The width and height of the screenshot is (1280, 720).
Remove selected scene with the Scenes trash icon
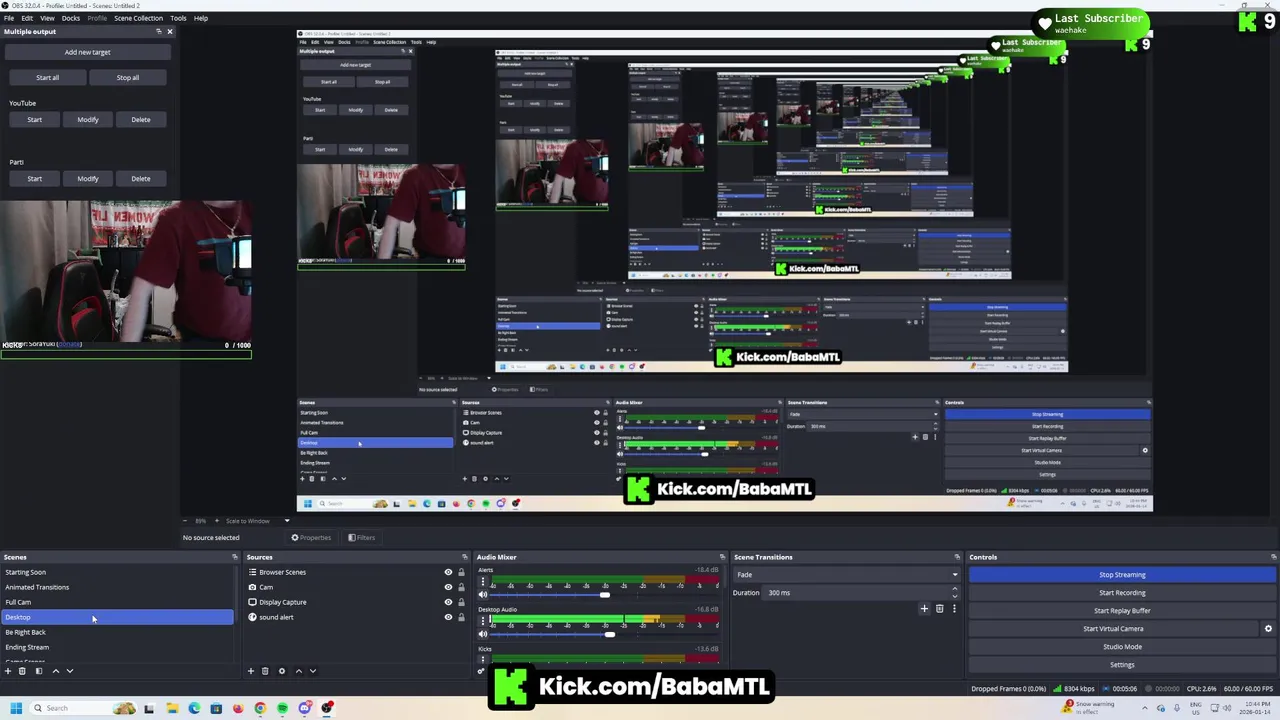click(22, 671)
